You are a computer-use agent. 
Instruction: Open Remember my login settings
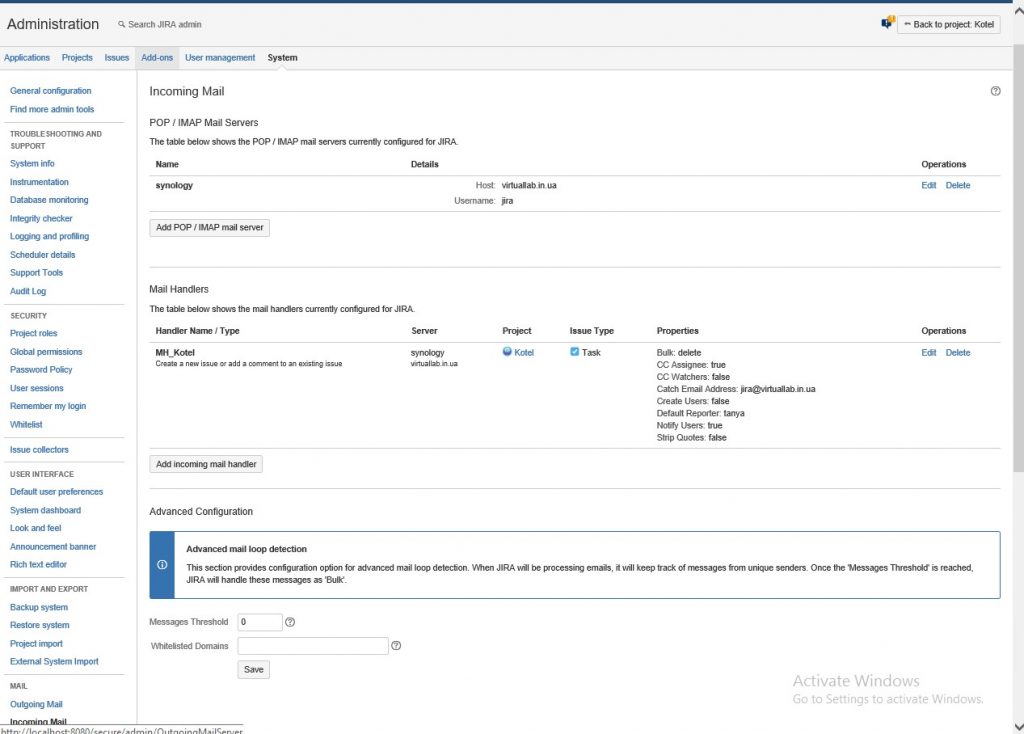[x=48, y=406]
